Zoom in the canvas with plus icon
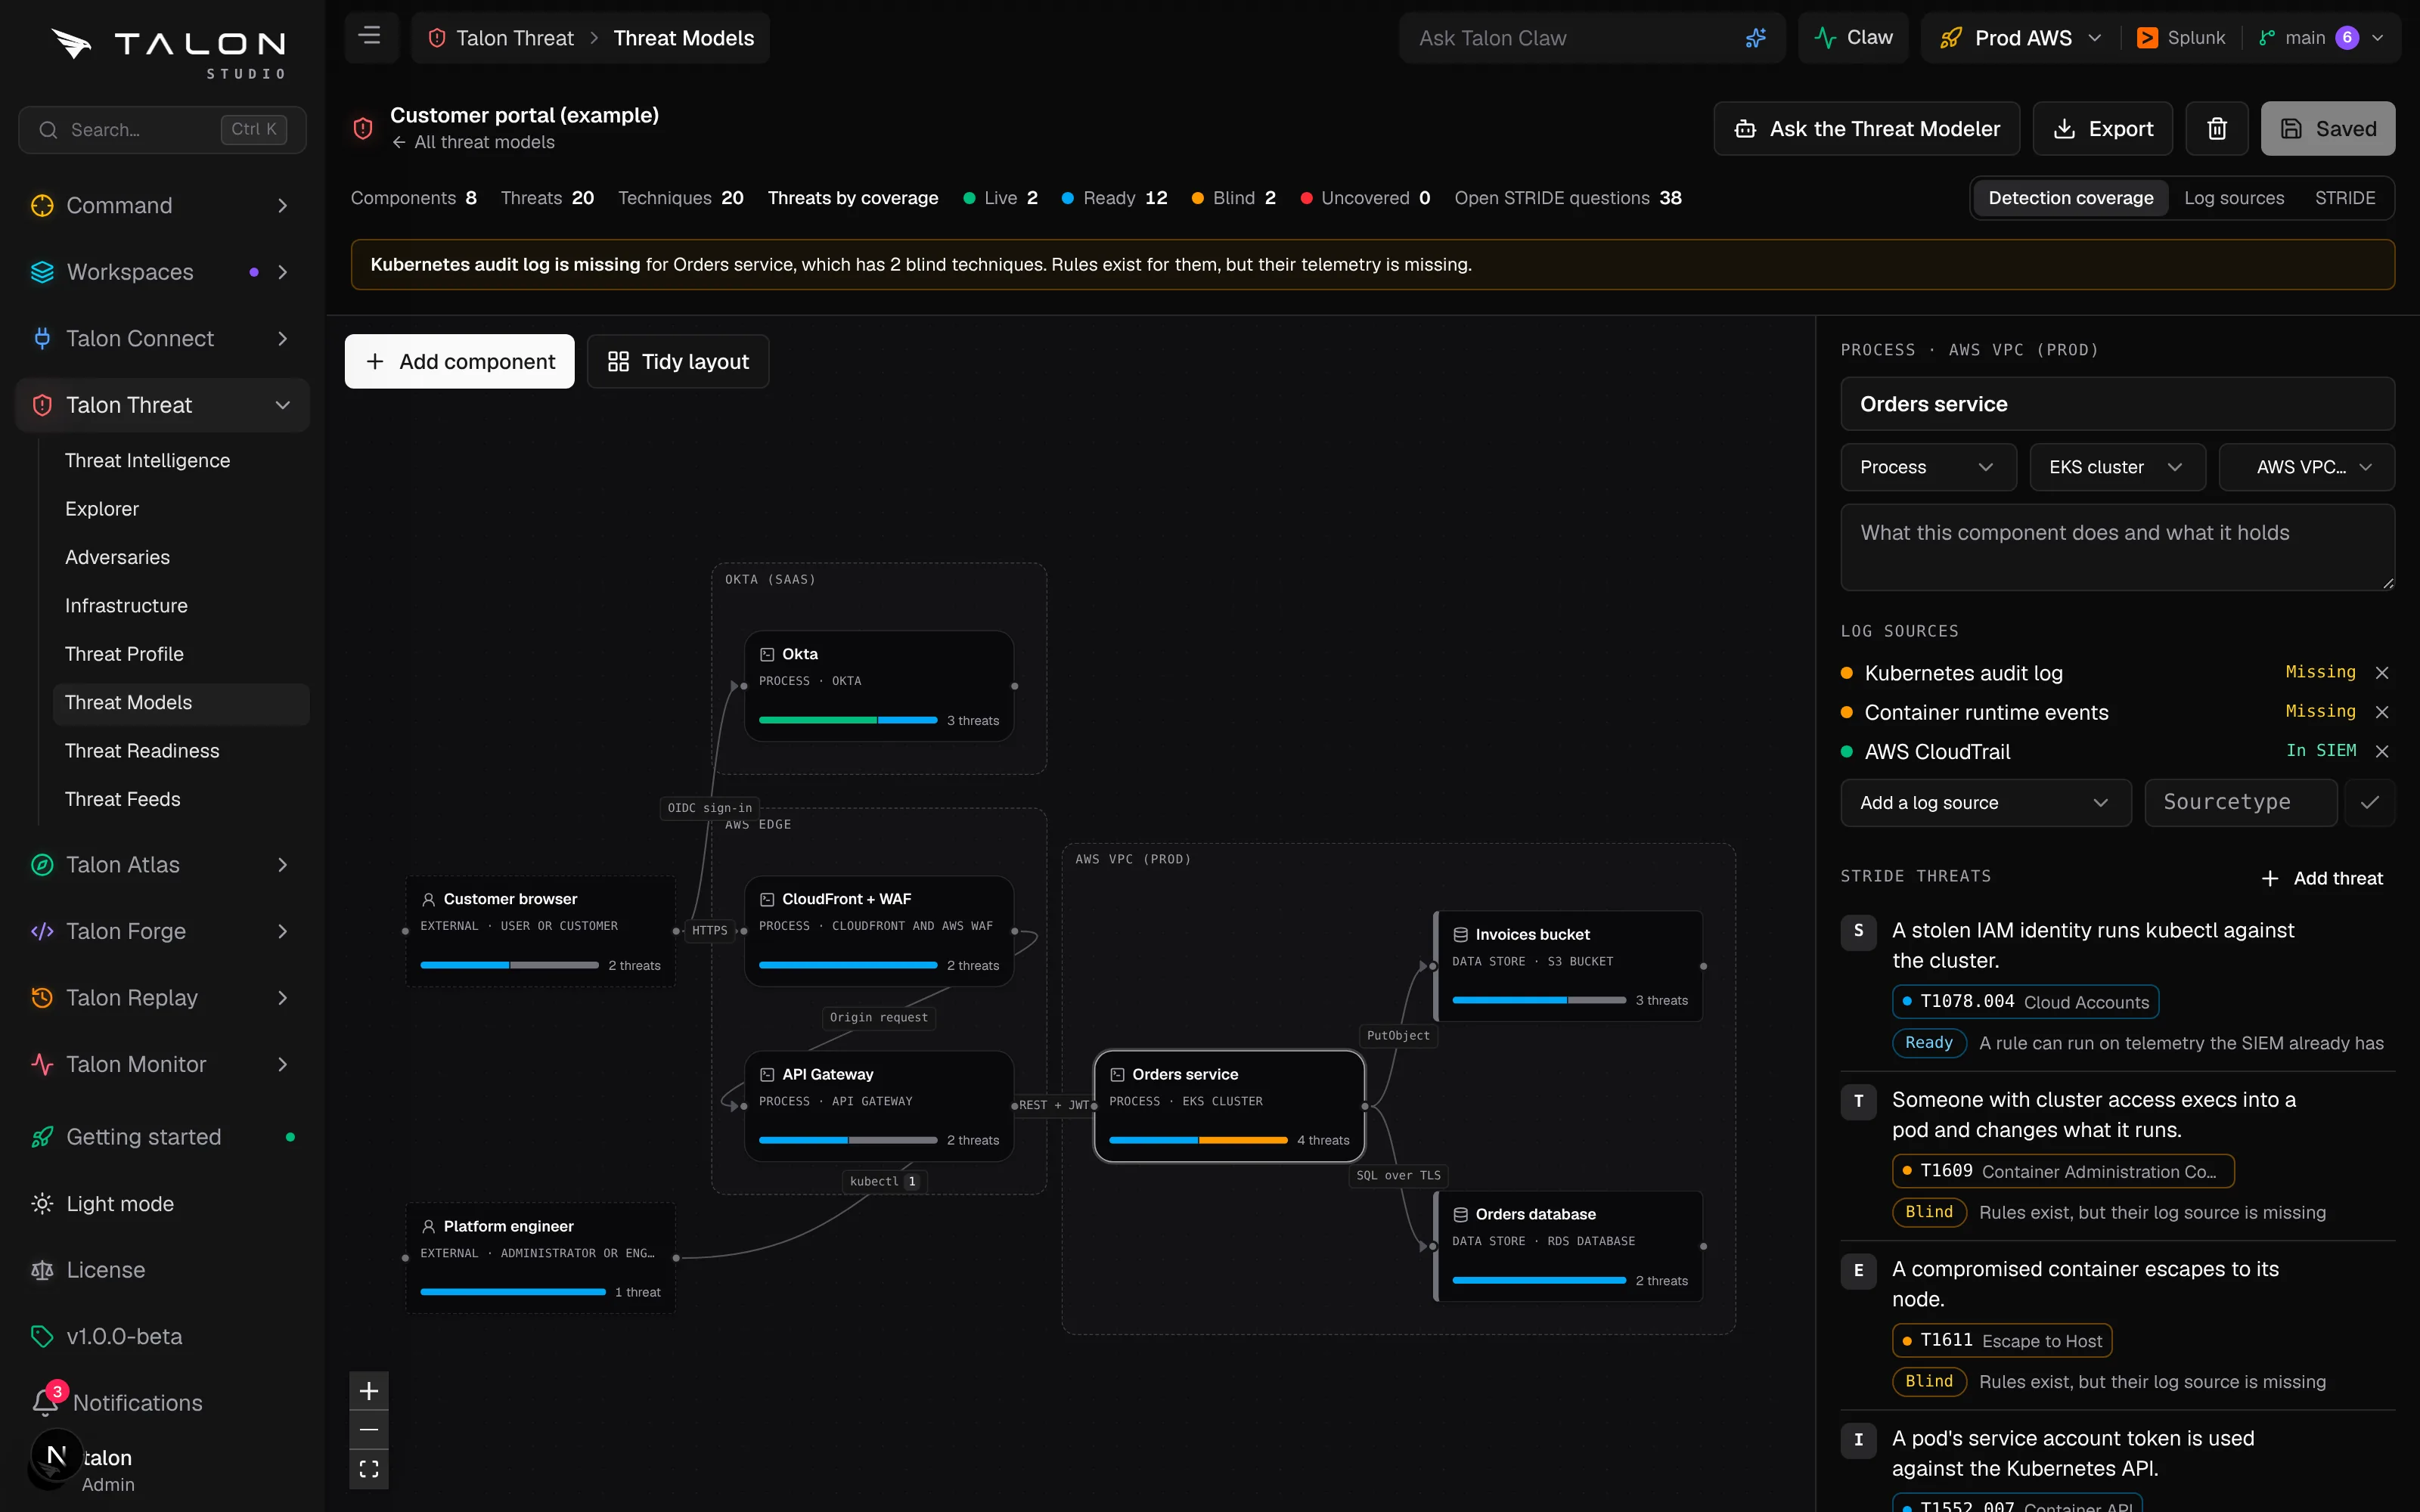 click(x=369, y=1391)
